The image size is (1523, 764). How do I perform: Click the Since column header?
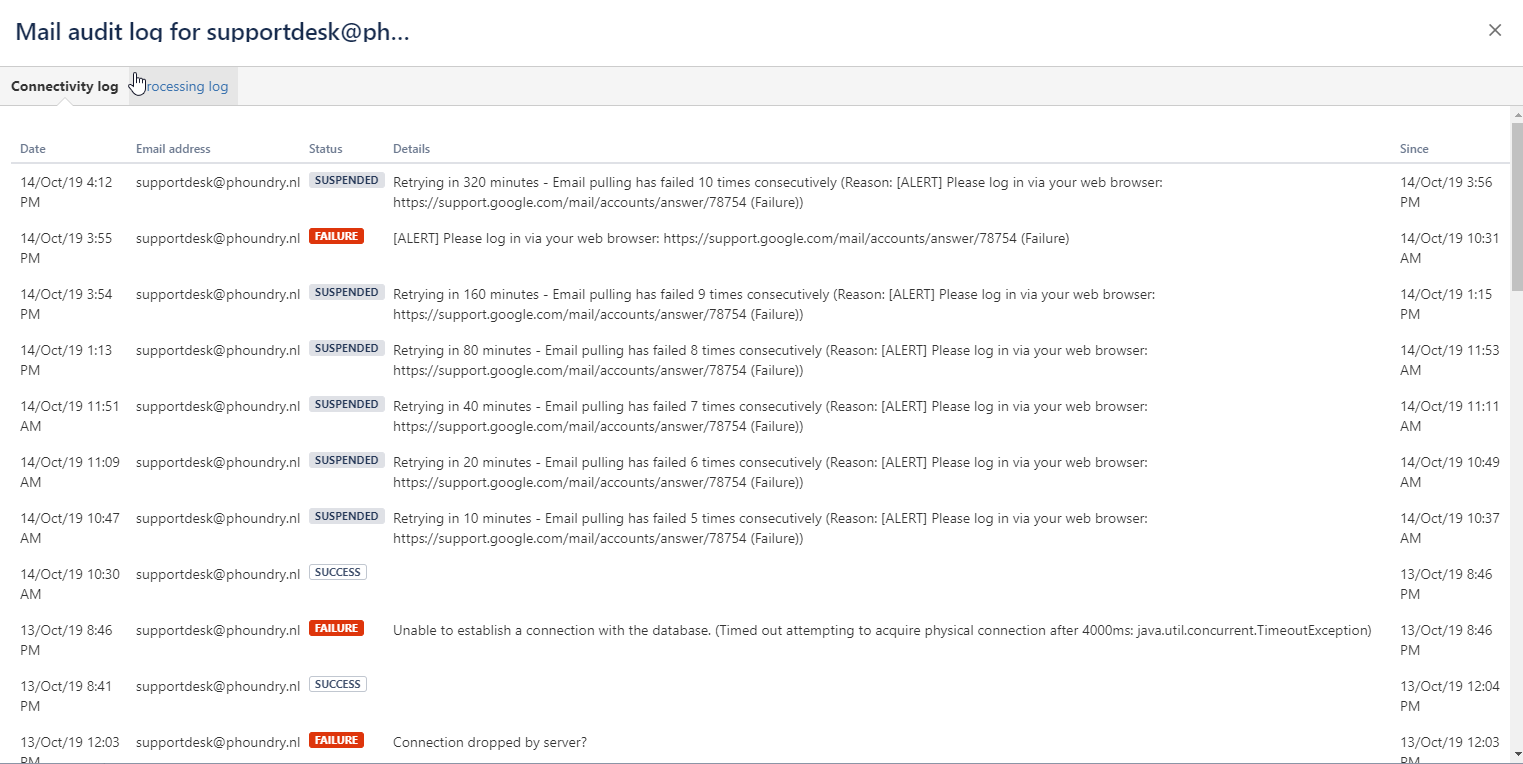point(1414,149)
